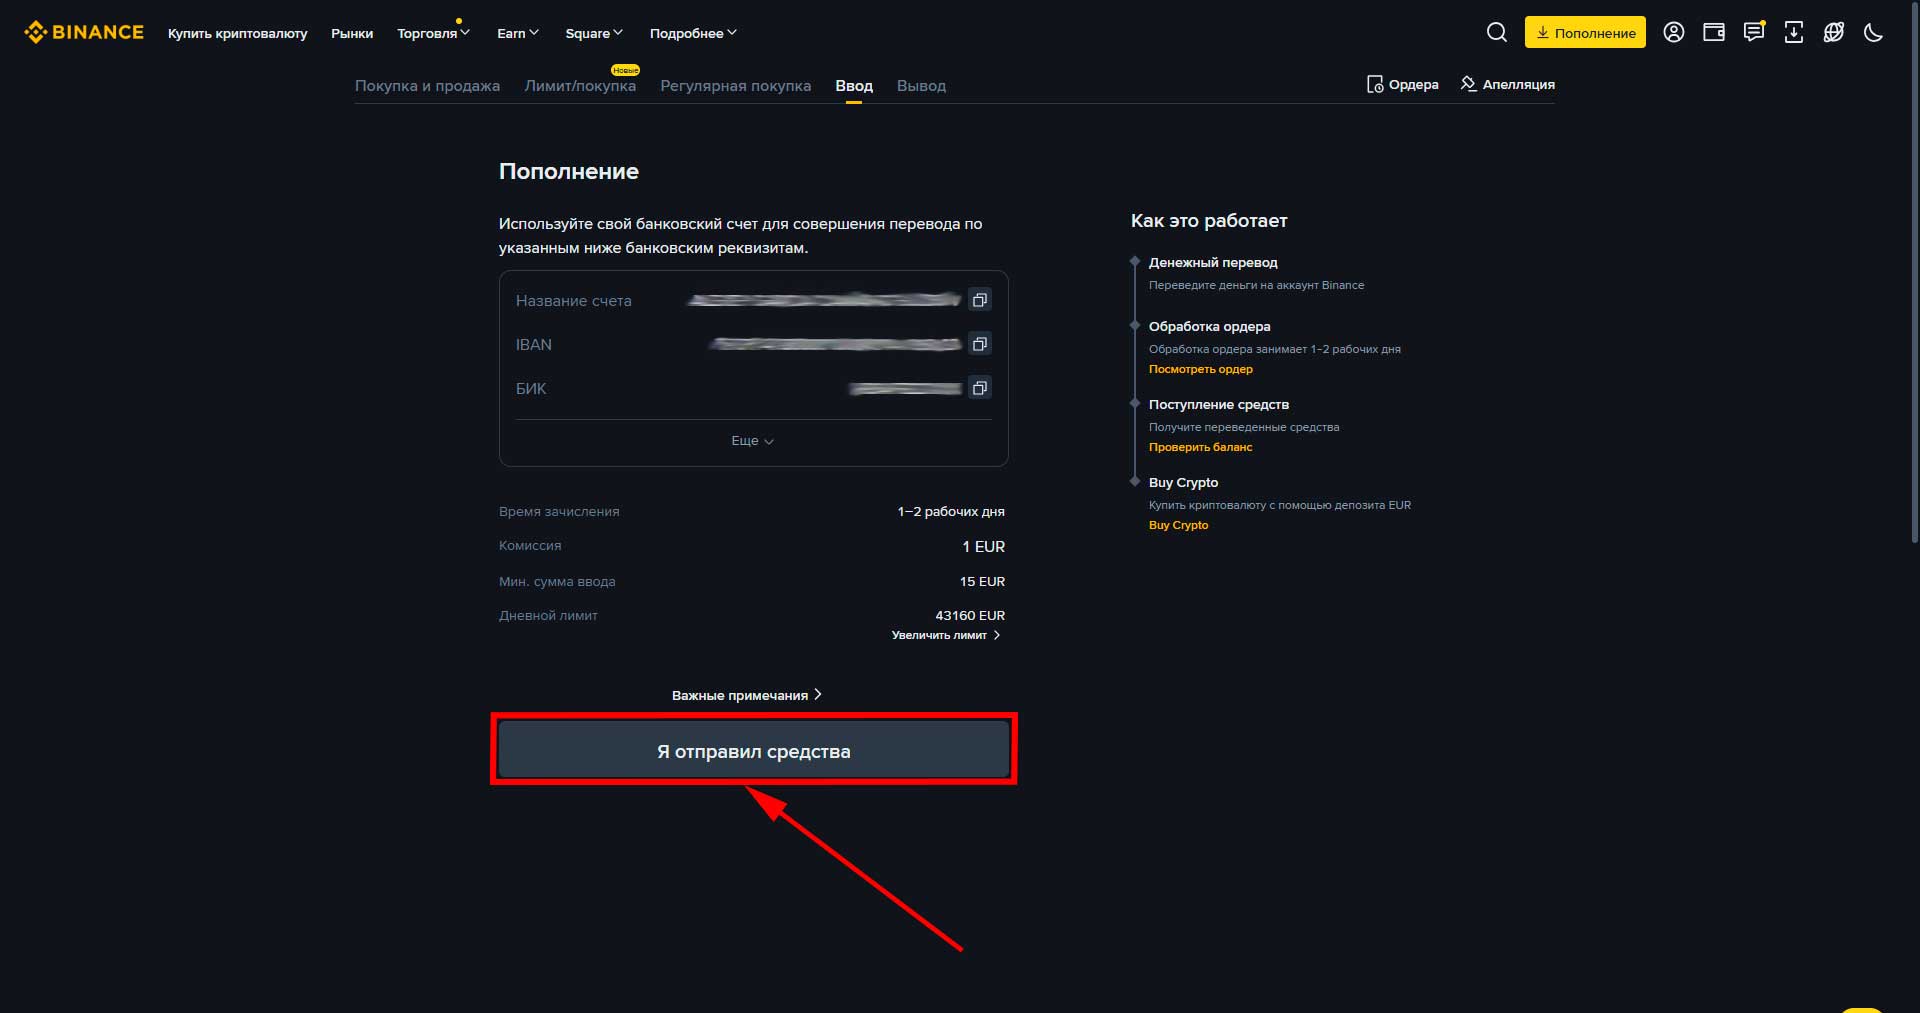Expand the Торговля menu

[433, 33]
